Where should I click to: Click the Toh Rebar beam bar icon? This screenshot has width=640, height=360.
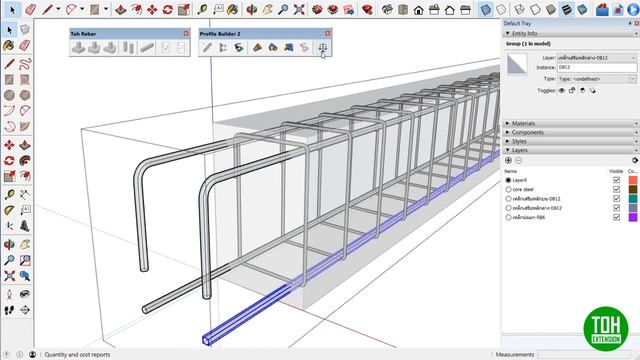pyautogui.click(x=147, y=48)
